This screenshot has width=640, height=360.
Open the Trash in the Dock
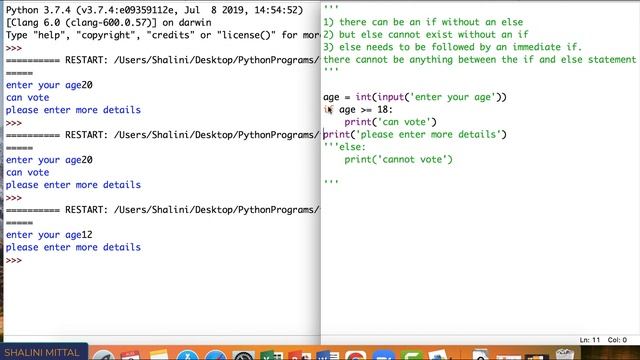pyautogui.click(x=565, y=354)
